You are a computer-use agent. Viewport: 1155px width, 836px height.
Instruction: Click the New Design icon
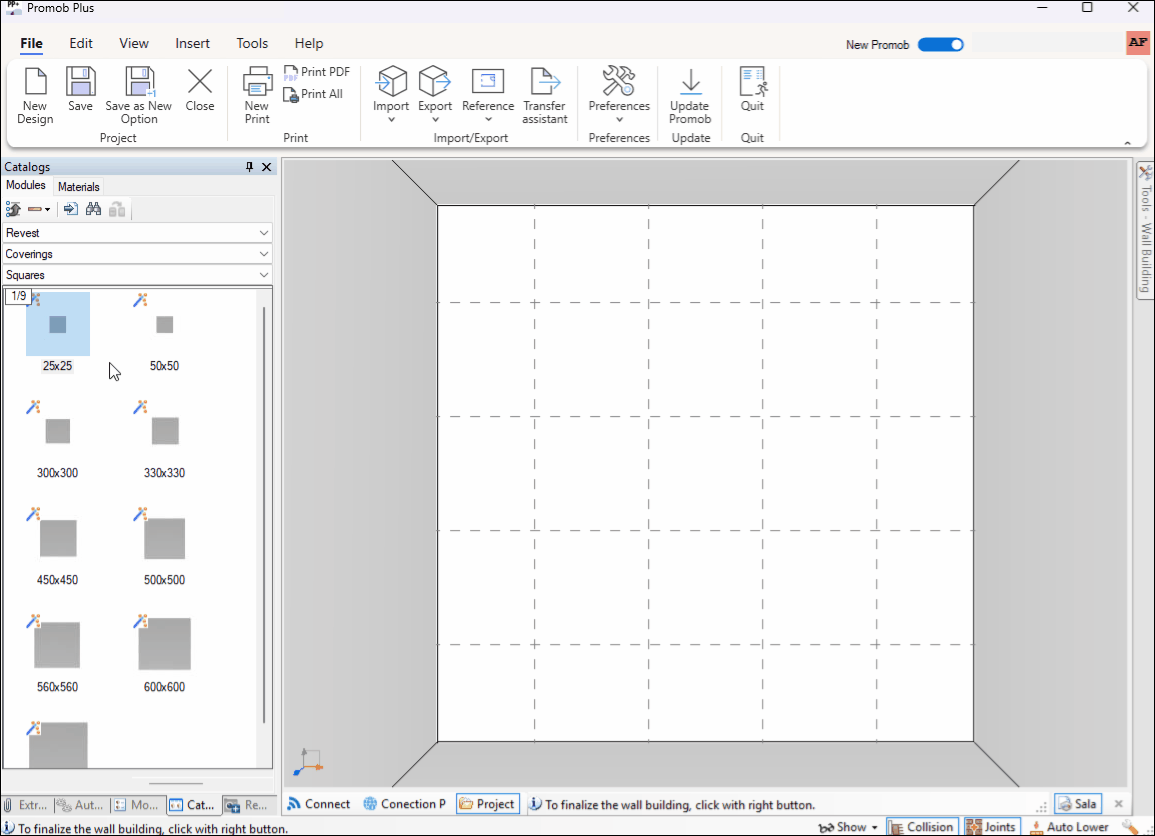click(x=35, y=95)
